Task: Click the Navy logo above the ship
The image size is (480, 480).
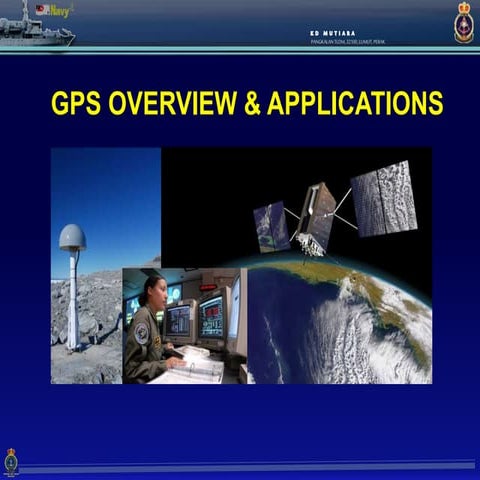Action: click(54, 12)
